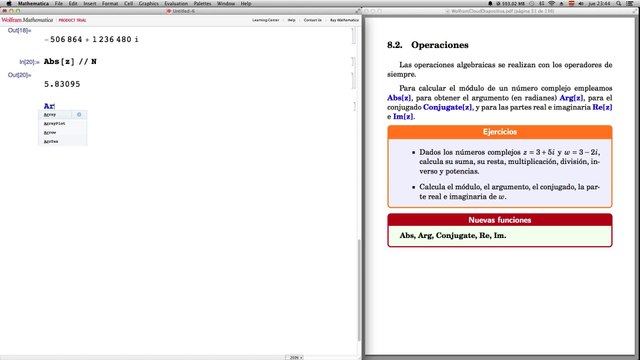
Task: Toggle fullscreen for the PDF window
Action: coord(636,11)
